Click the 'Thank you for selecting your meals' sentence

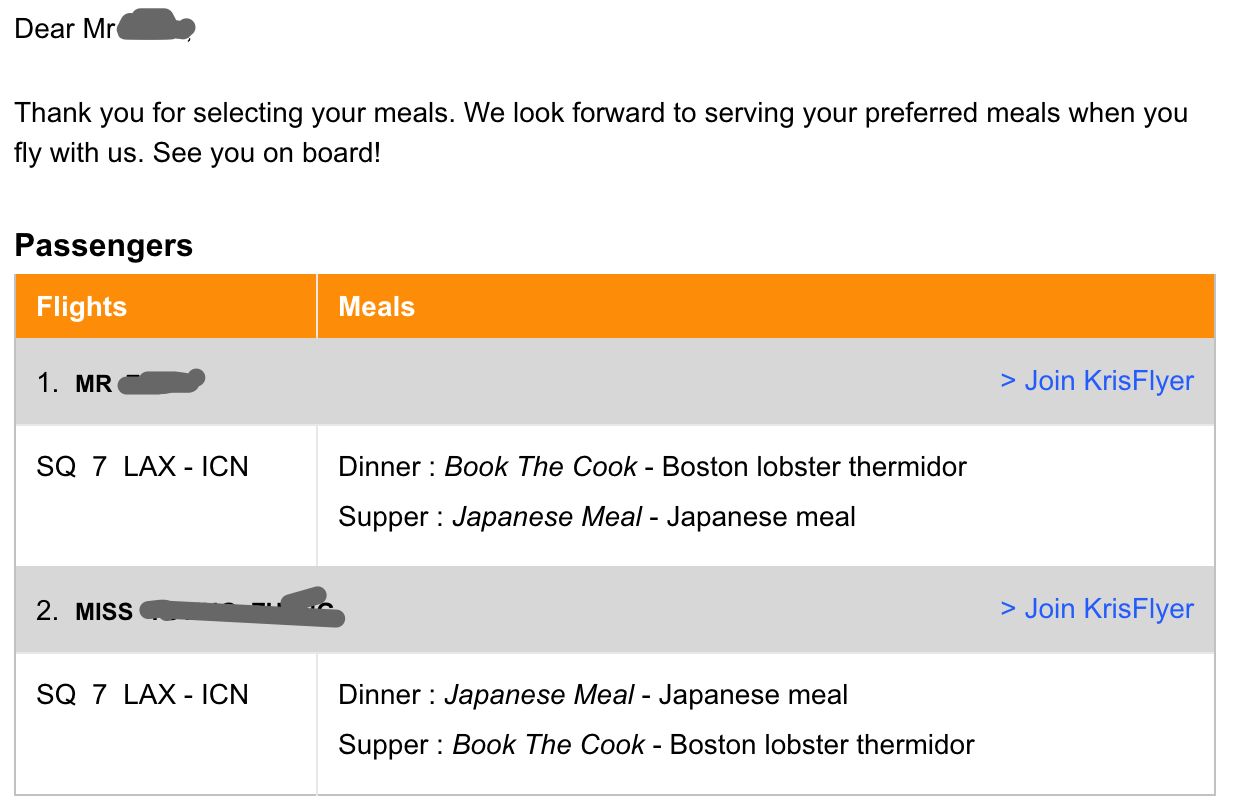click(235, 112)
